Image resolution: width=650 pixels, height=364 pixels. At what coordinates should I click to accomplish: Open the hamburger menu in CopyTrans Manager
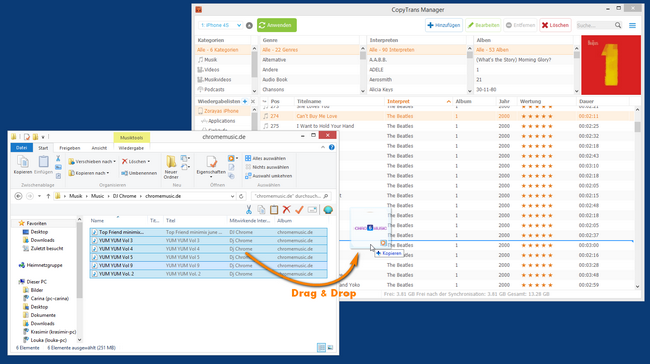(x=632, y=26)
